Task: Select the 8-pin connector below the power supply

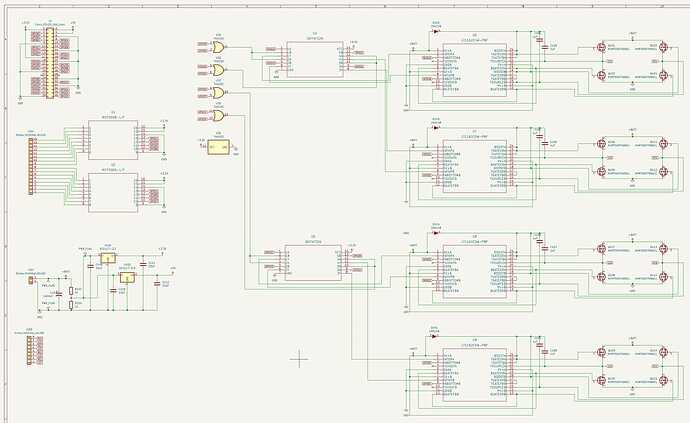Action: pos(29,350)
